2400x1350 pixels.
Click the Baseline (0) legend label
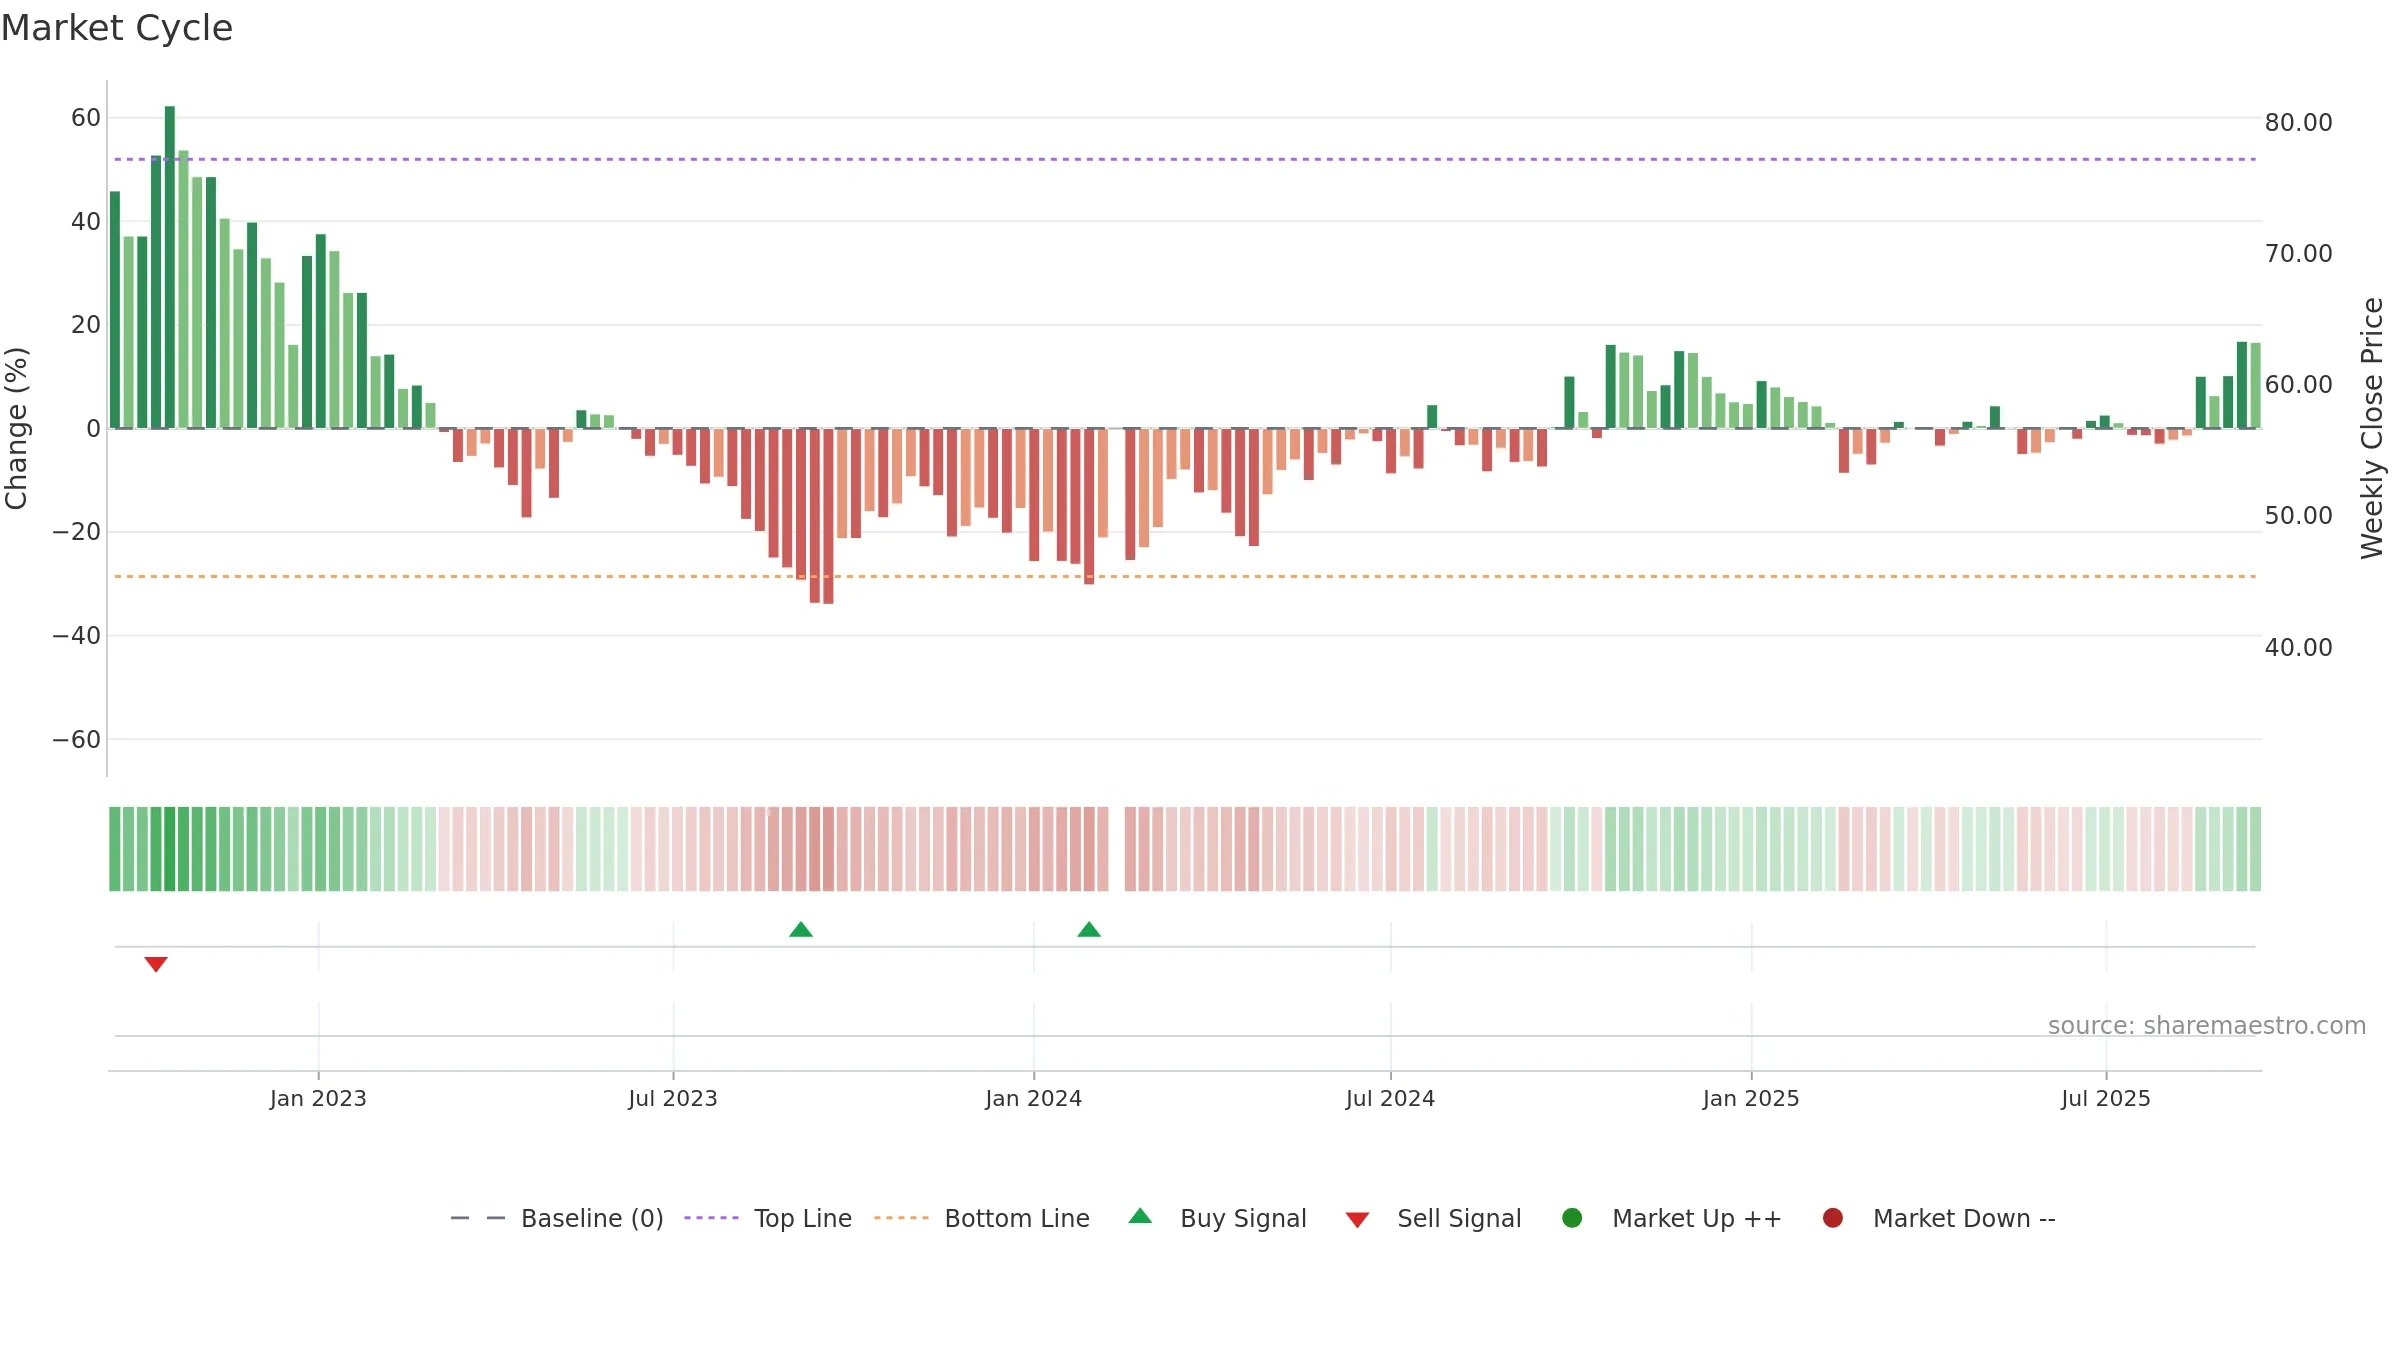coord(592,1218)
